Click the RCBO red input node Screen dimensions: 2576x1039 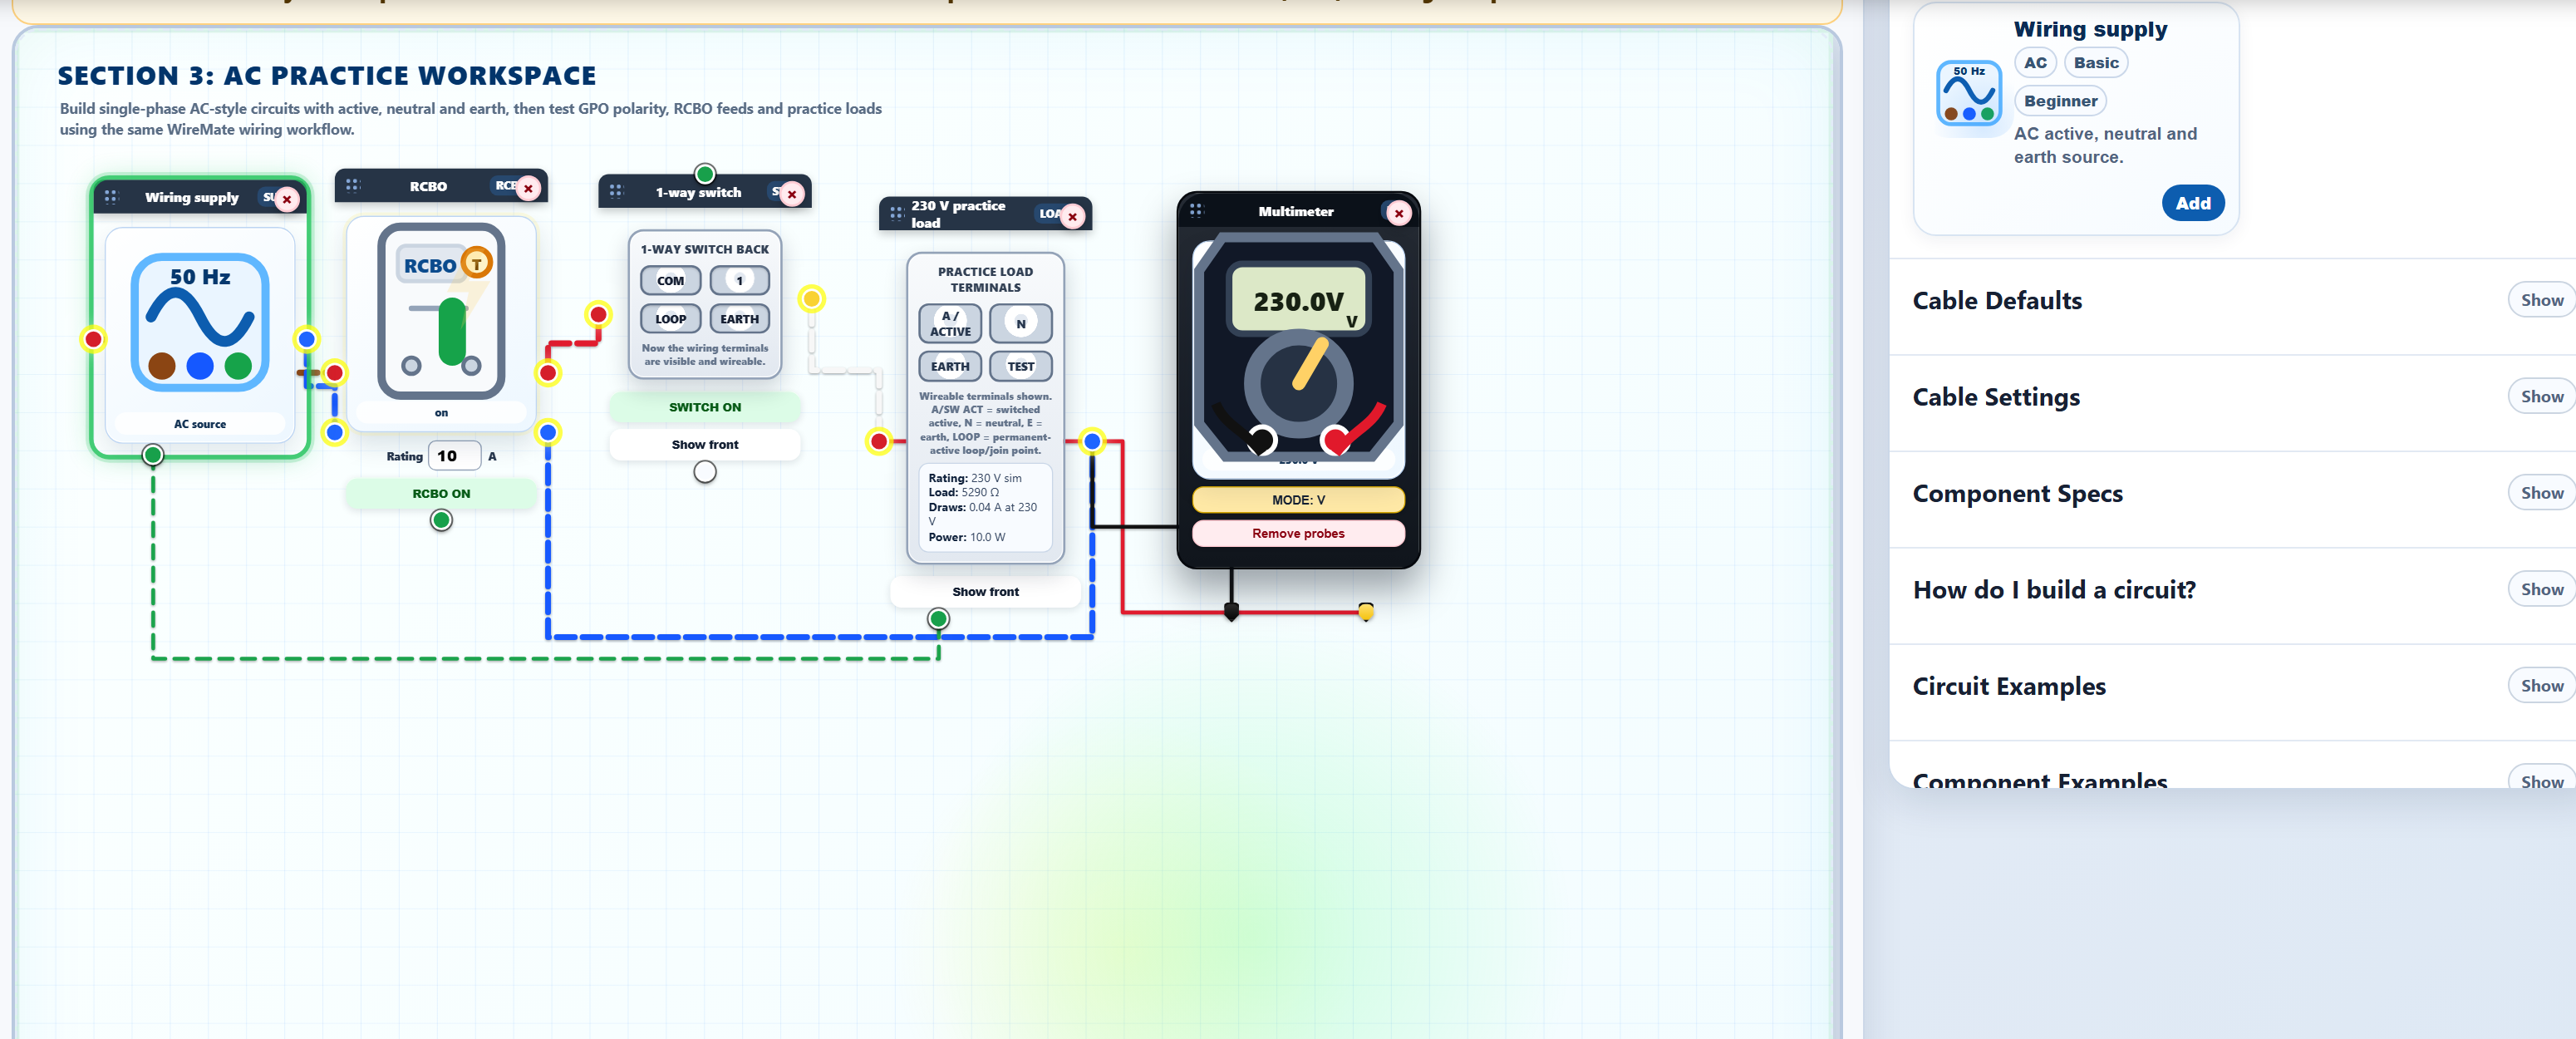(x=335, y=374)
